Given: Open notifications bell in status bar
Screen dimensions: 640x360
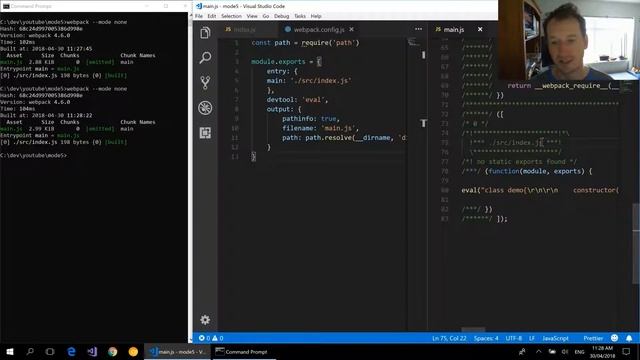Looking at the screenshot, I should click(629, 338).
